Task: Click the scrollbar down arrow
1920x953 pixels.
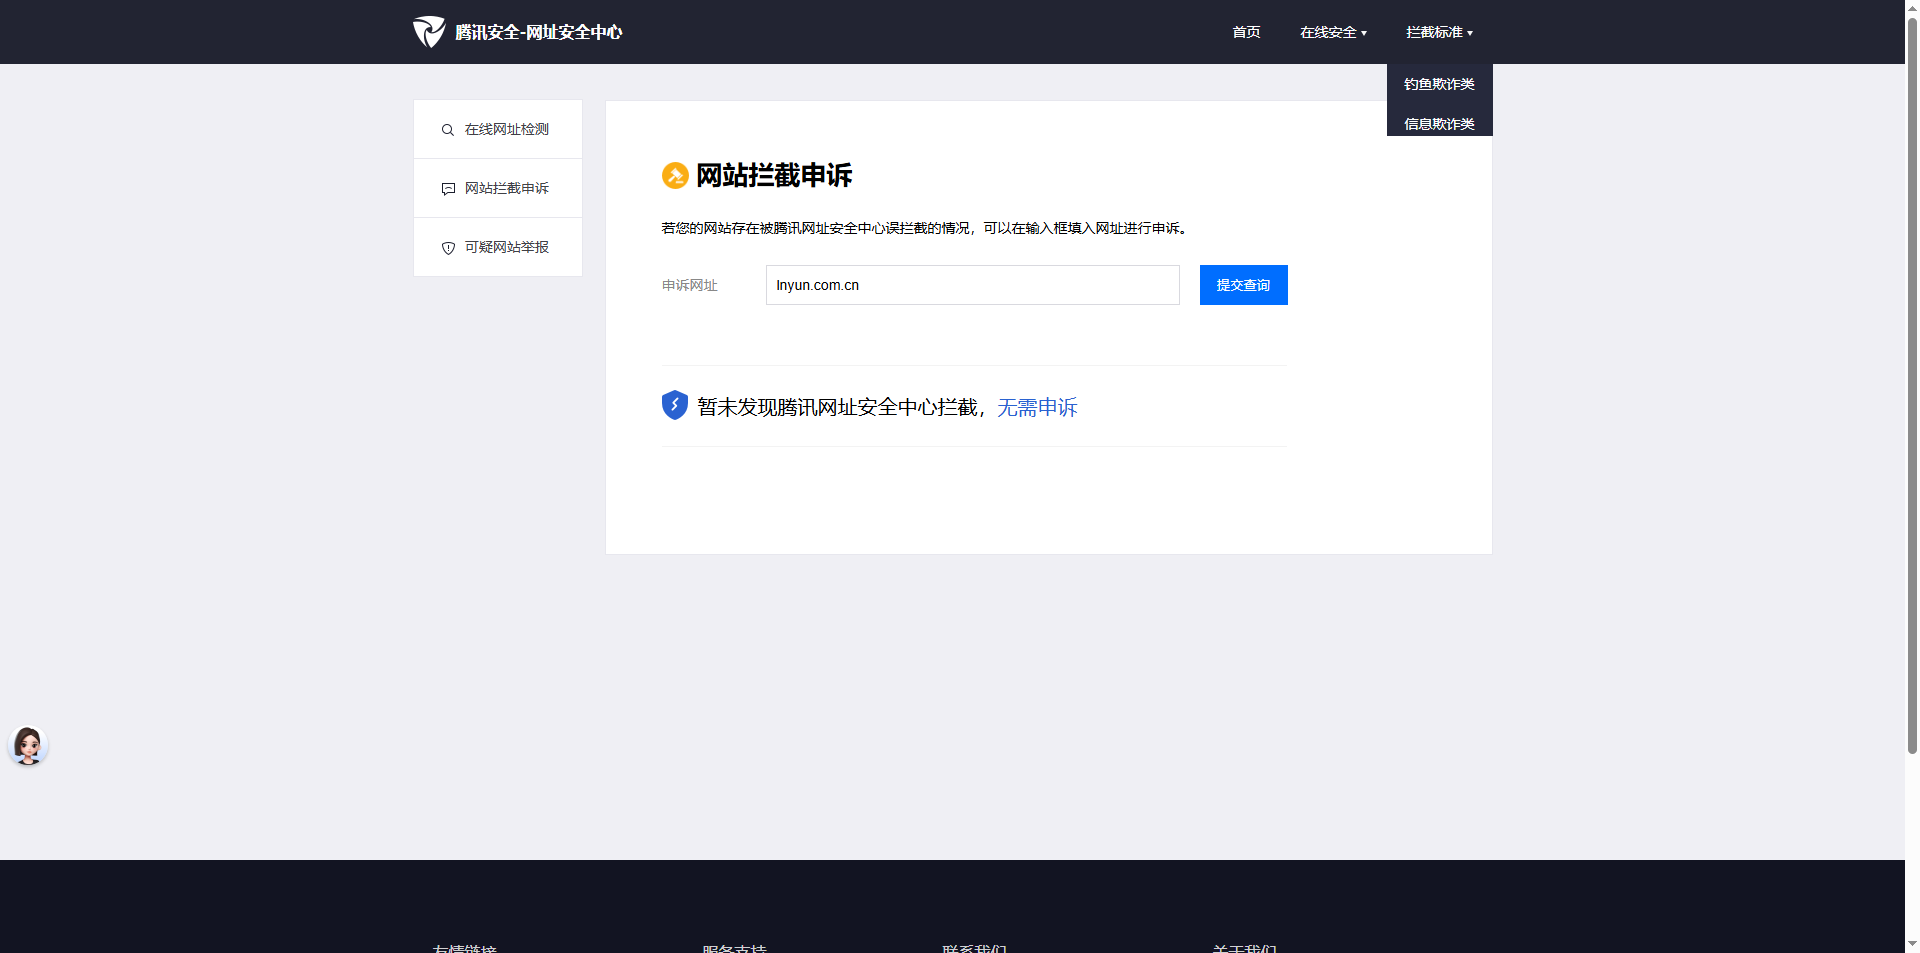Action: tap(1912, 943)
